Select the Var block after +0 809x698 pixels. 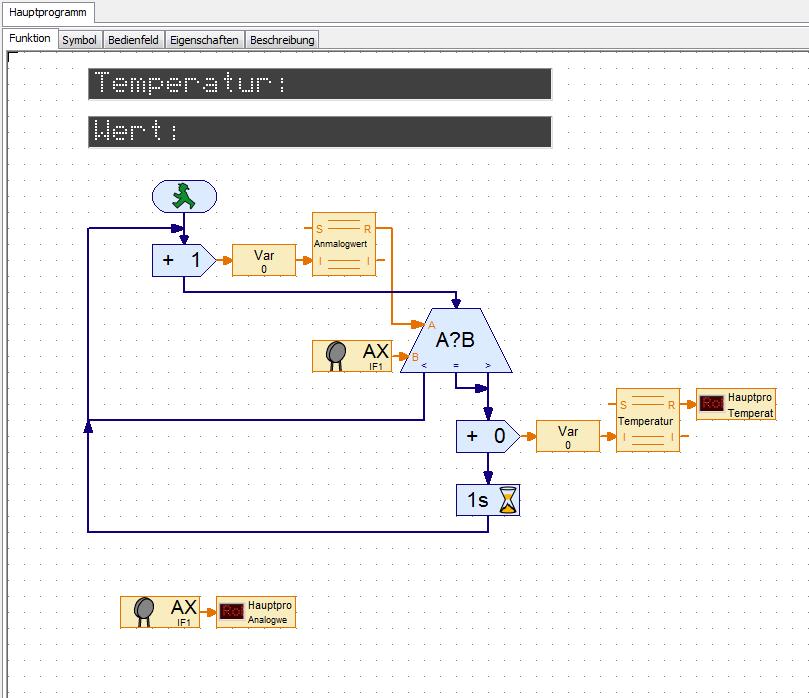[568, 436]
